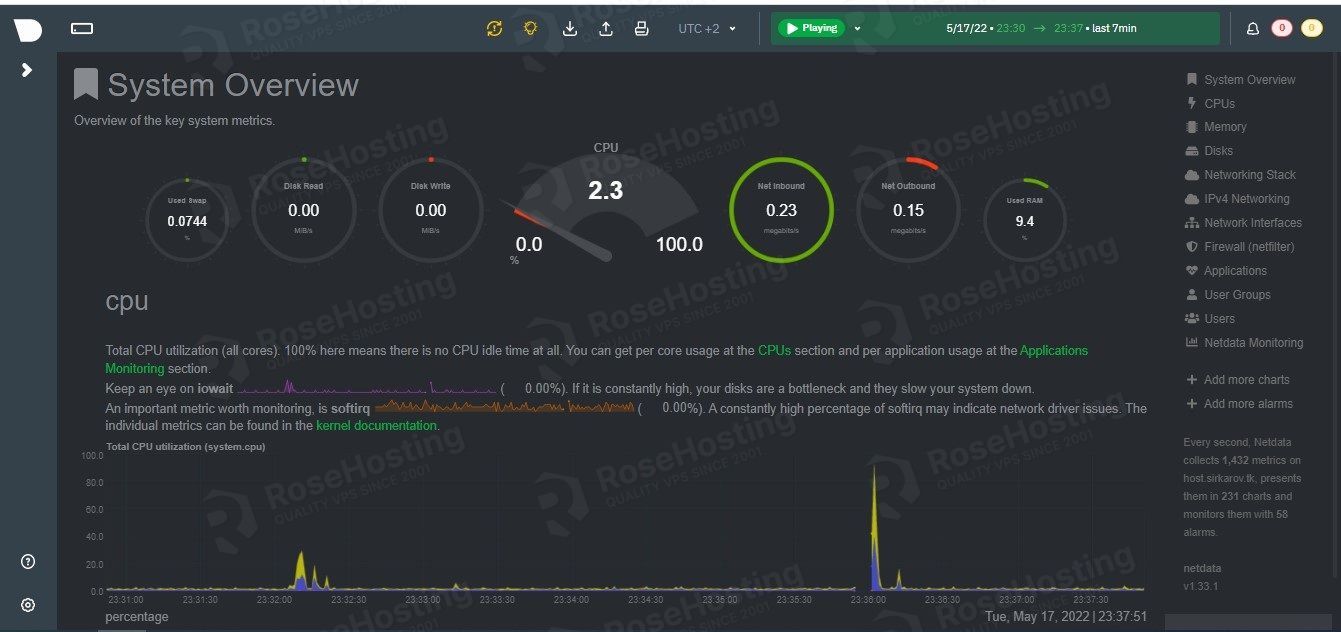Image resolution: width=1341 pixels, height=632 pixels.
Task: Click the lightbulb highlight icon
Action: [530, 29]
